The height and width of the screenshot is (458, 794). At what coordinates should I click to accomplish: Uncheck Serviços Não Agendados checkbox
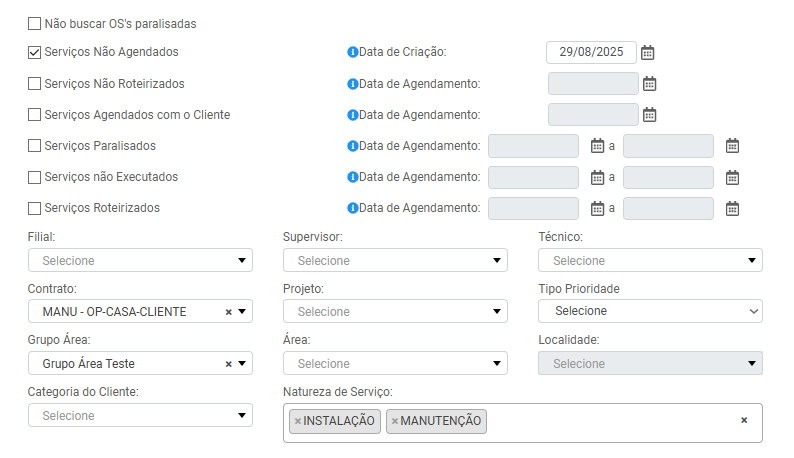pos(35,52)
